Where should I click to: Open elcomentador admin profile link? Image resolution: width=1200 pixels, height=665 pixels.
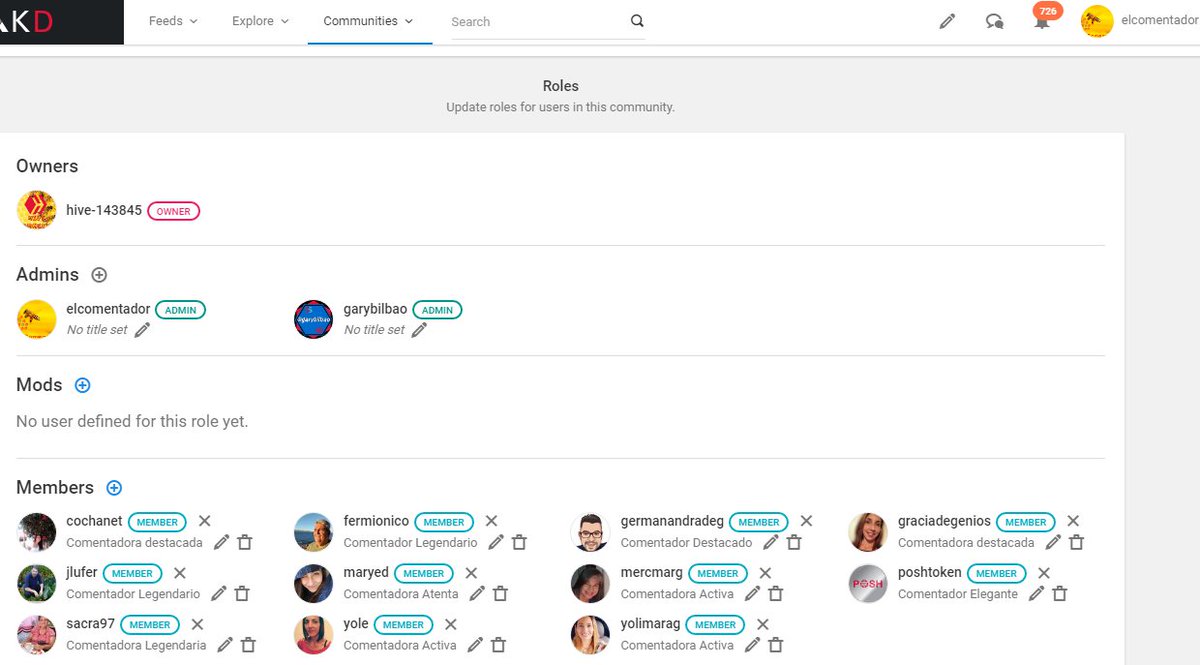(x=108, y=309)
